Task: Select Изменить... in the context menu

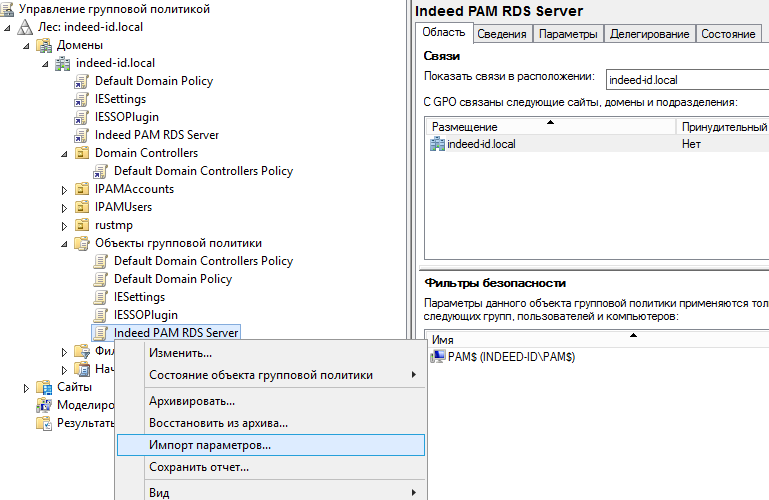Action: coord(180,353)
